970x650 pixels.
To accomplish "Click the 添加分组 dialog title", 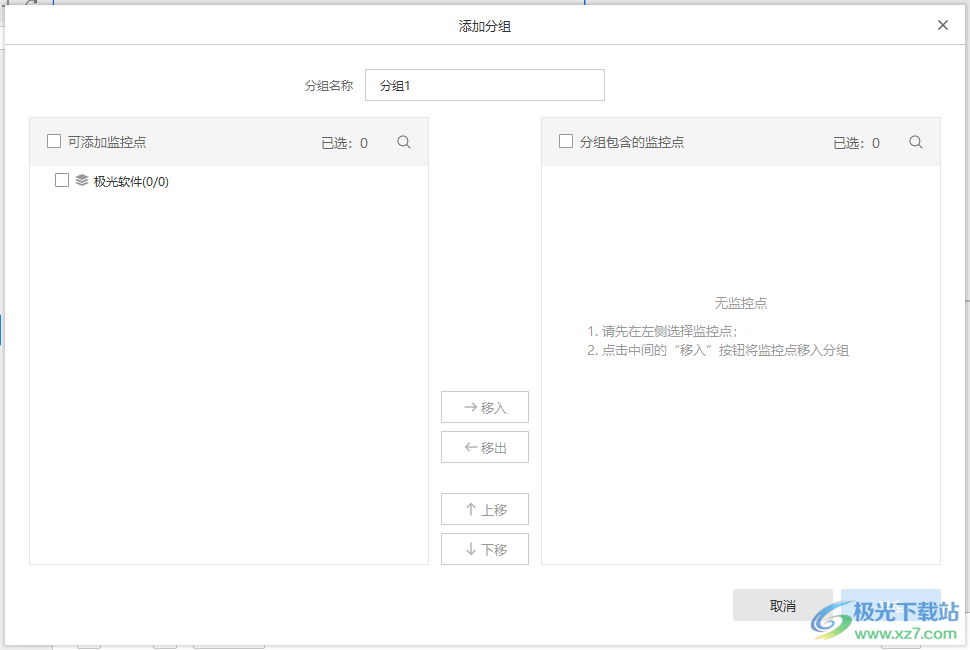I will pyautogui.click(x=485, y=25).
